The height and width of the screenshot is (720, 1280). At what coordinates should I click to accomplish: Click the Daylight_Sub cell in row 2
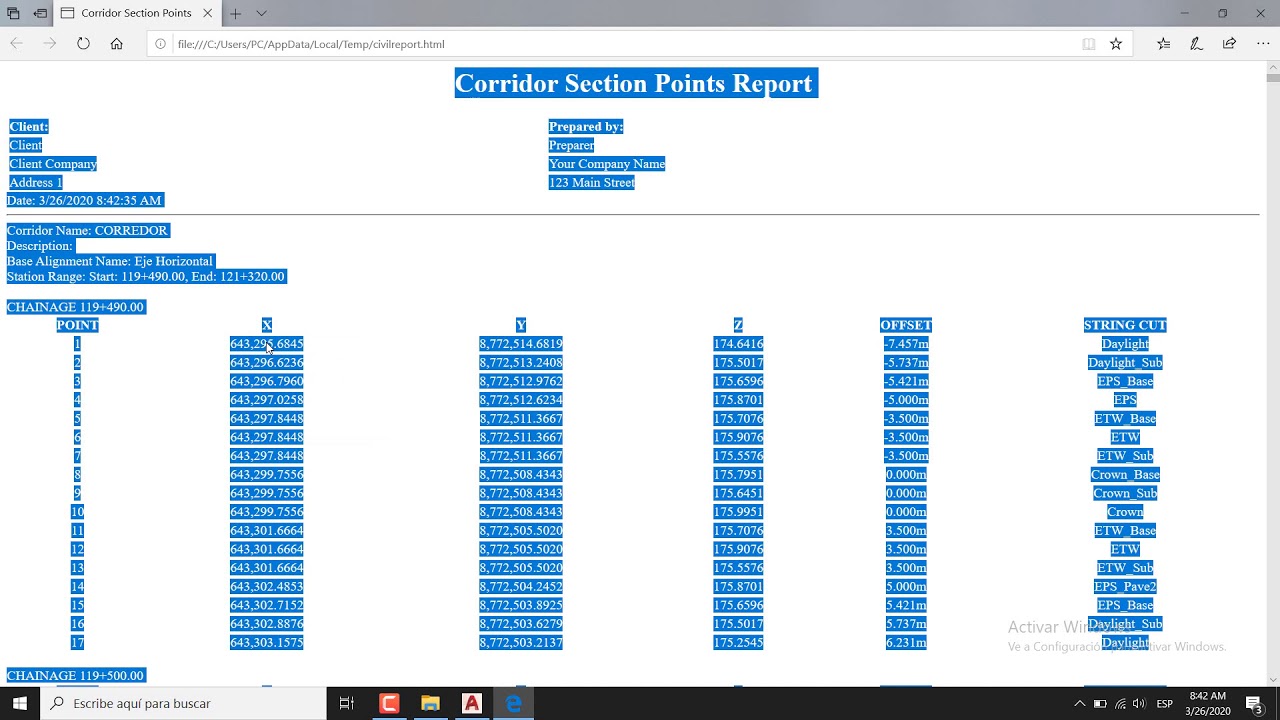tap(1125, 363)
